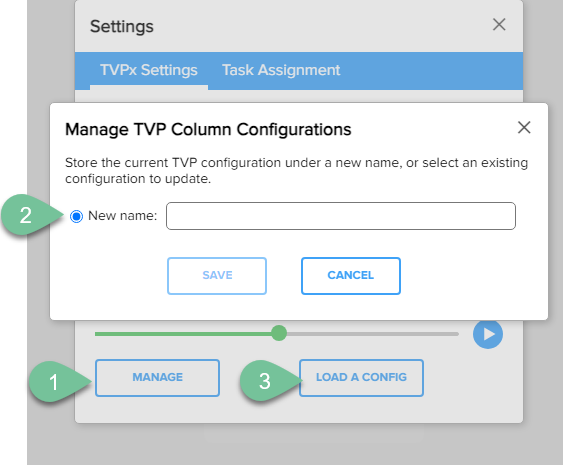Select the New name radio button

click(76, 216)
